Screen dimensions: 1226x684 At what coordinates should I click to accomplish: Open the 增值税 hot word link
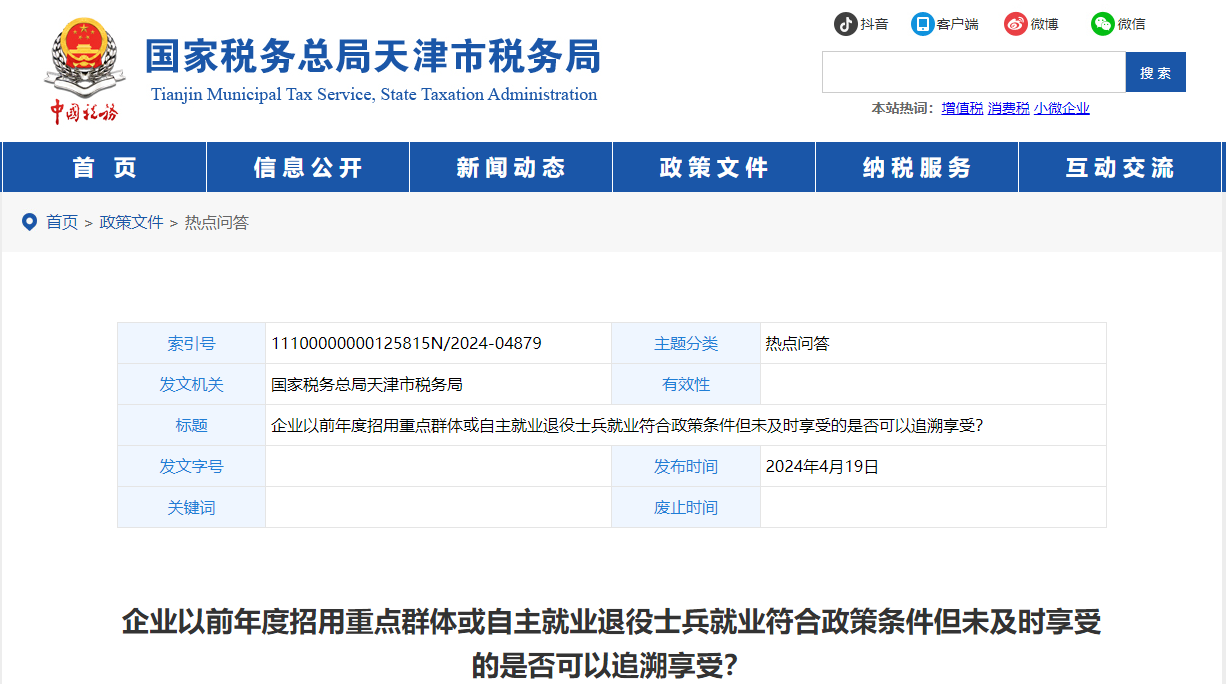[x=961, y=107]
